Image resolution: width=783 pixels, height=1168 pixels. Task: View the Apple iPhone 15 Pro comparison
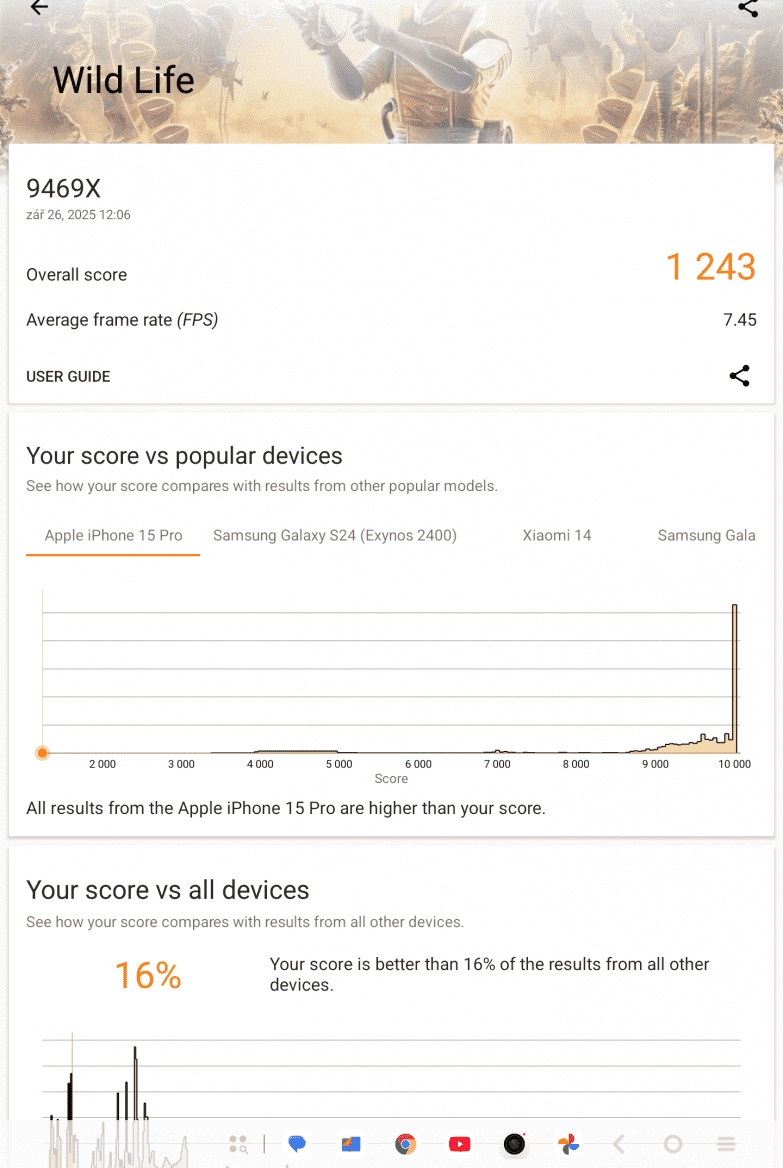(x=112, y=535)
